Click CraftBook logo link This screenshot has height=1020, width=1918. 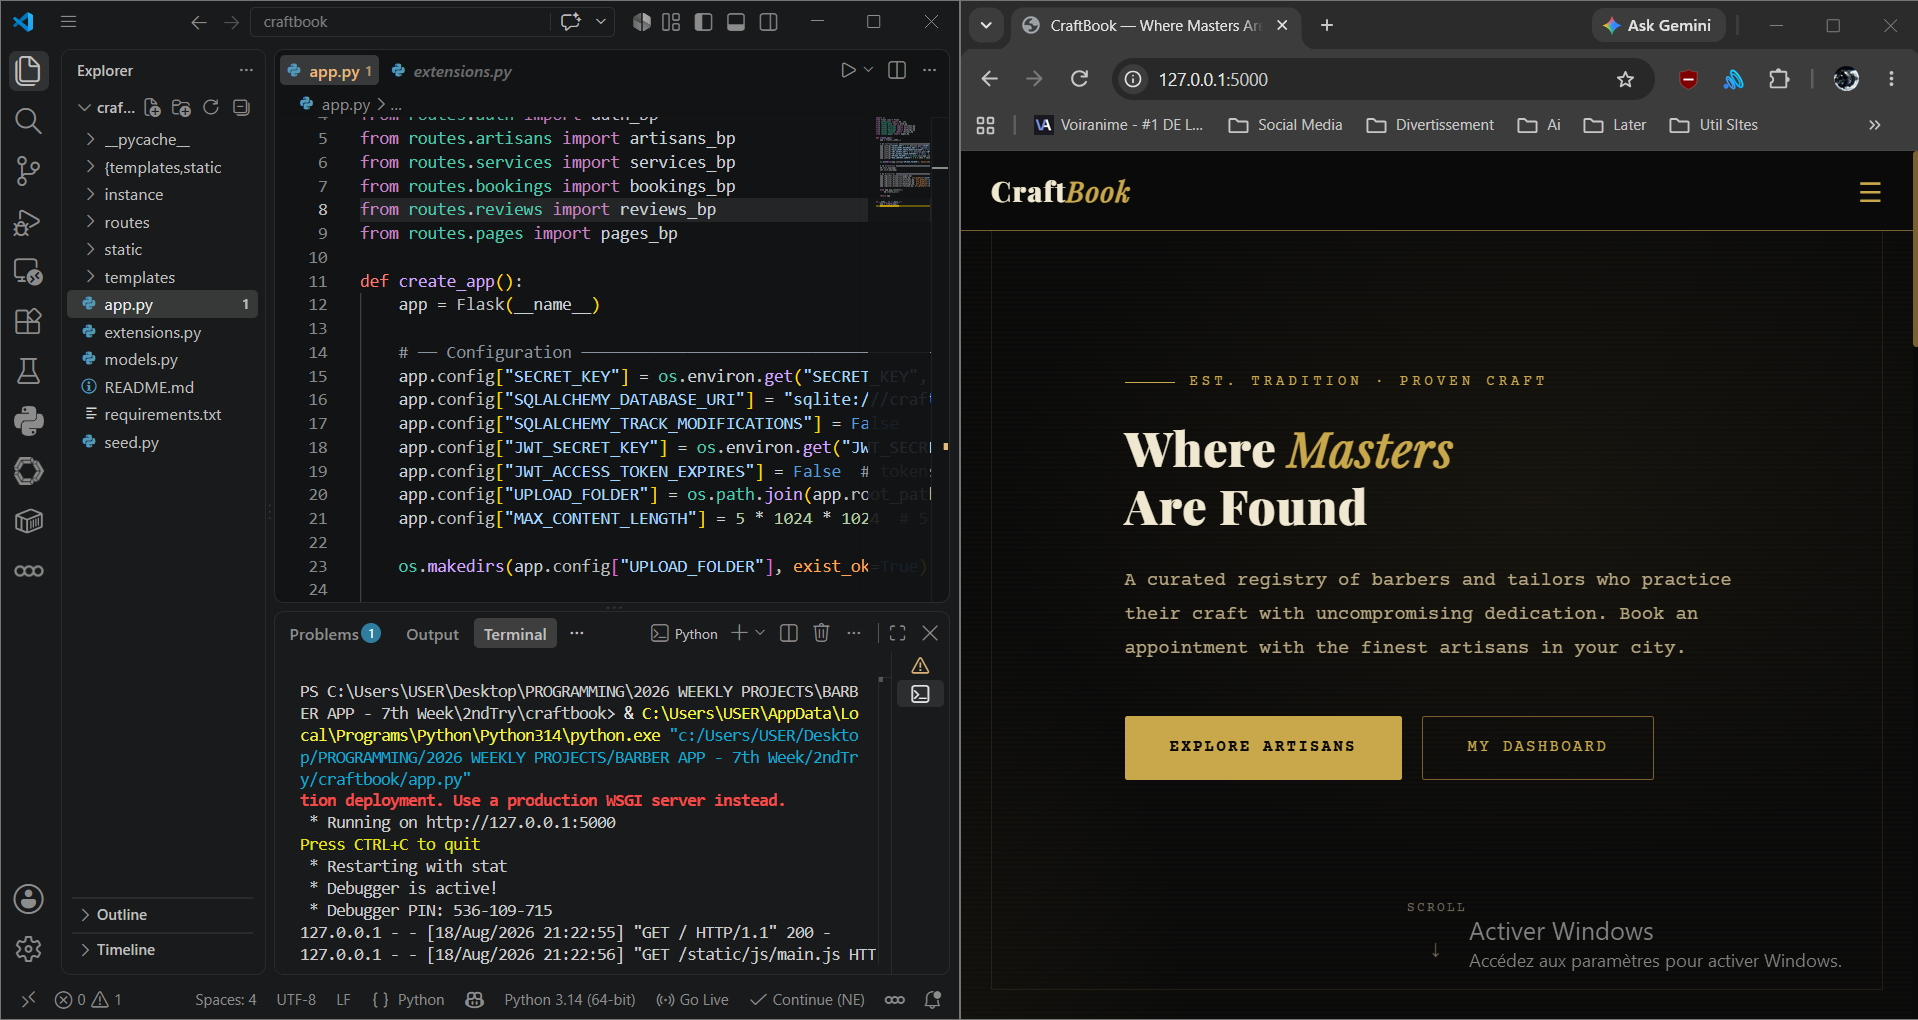1061,192
